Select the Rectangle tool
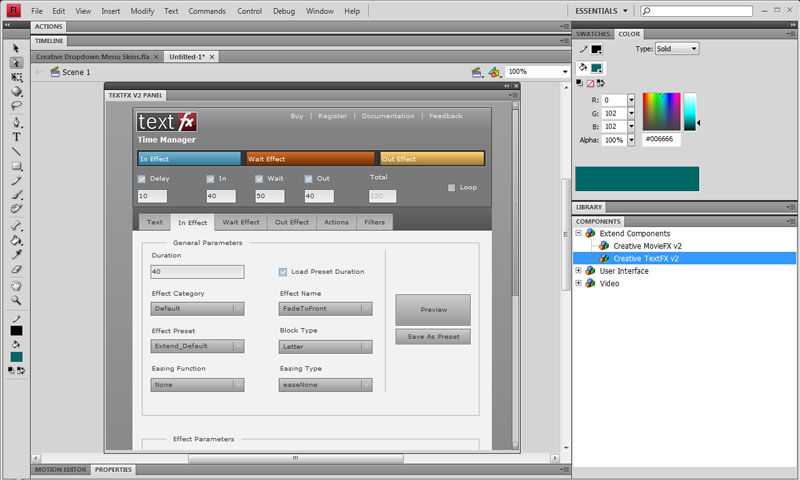Image resolution: width=800 pixels, height=480 pixels. (16, 166)
